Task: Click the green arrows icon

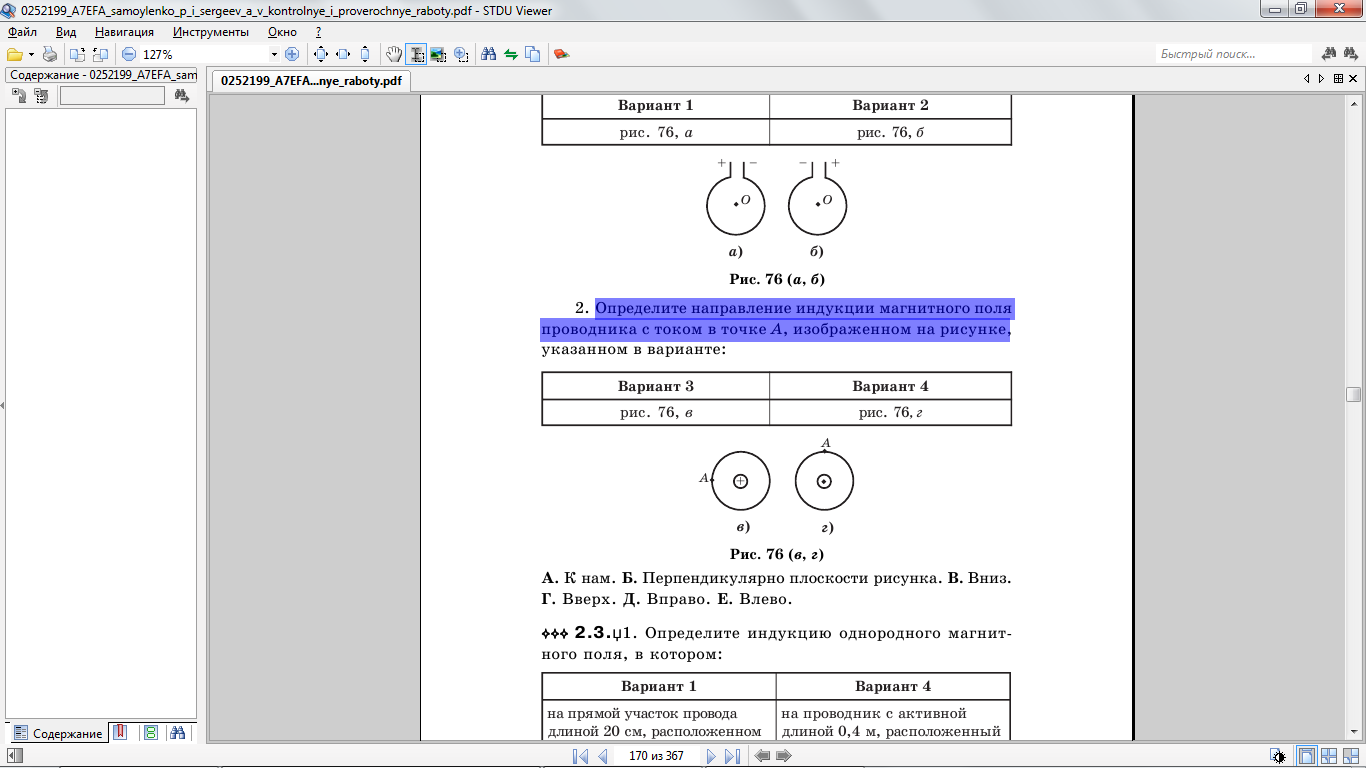Action: [x=511, y=54]
